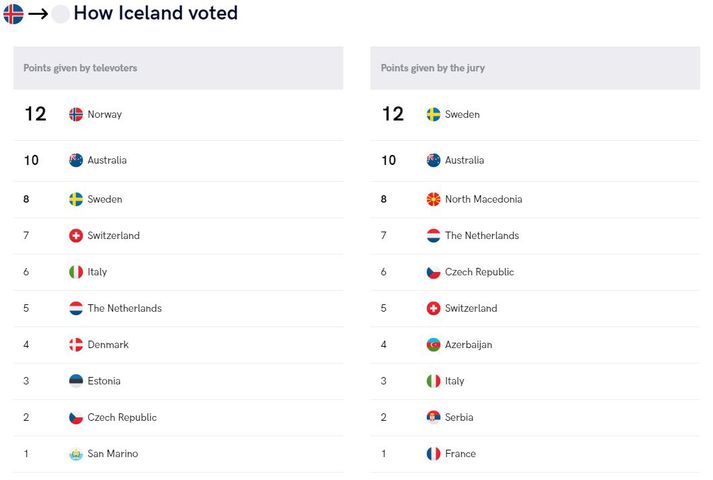Click the France flag icon
This screenshot has height=480, width=713.
click(x=433, y=454)
